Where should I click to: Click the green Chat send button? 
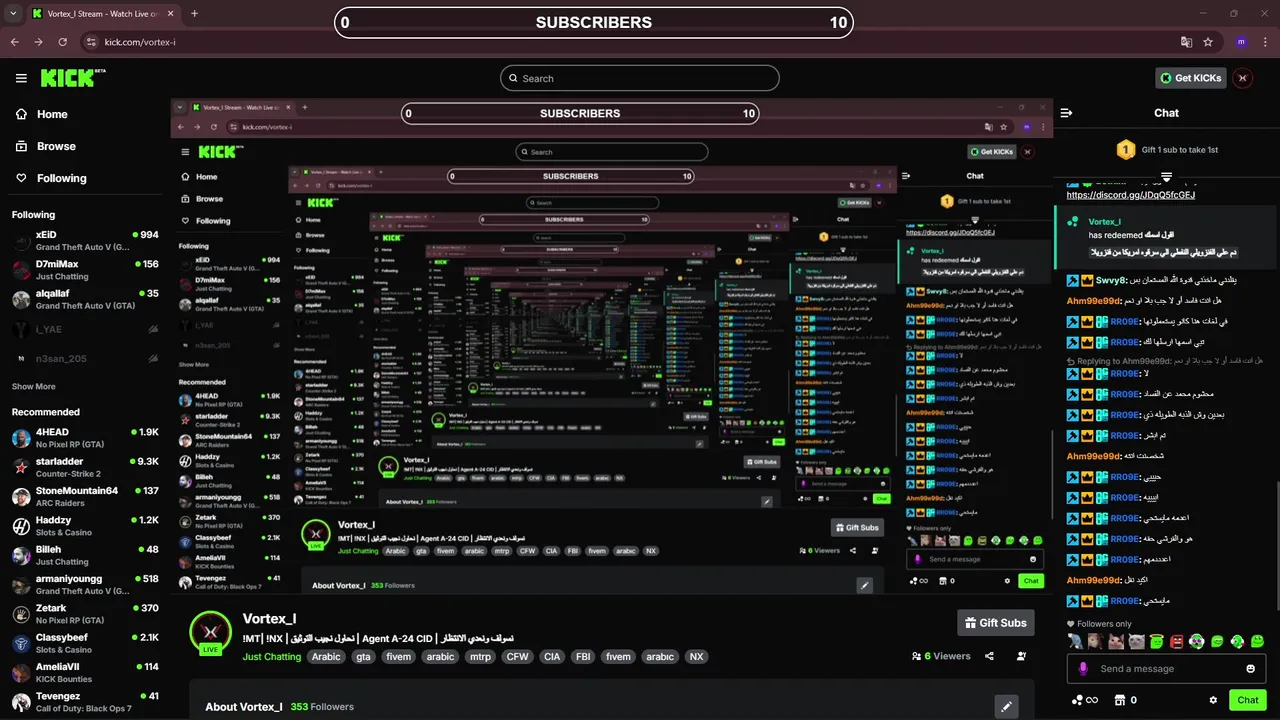pos(1248,700)
